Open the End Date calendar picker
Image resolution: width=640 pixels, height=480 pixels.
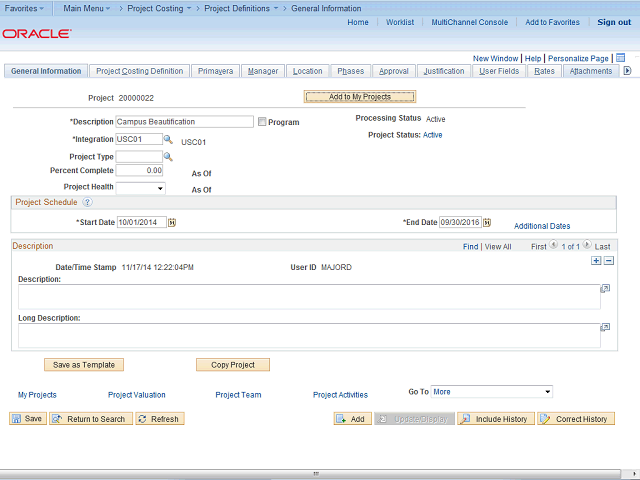487,223
